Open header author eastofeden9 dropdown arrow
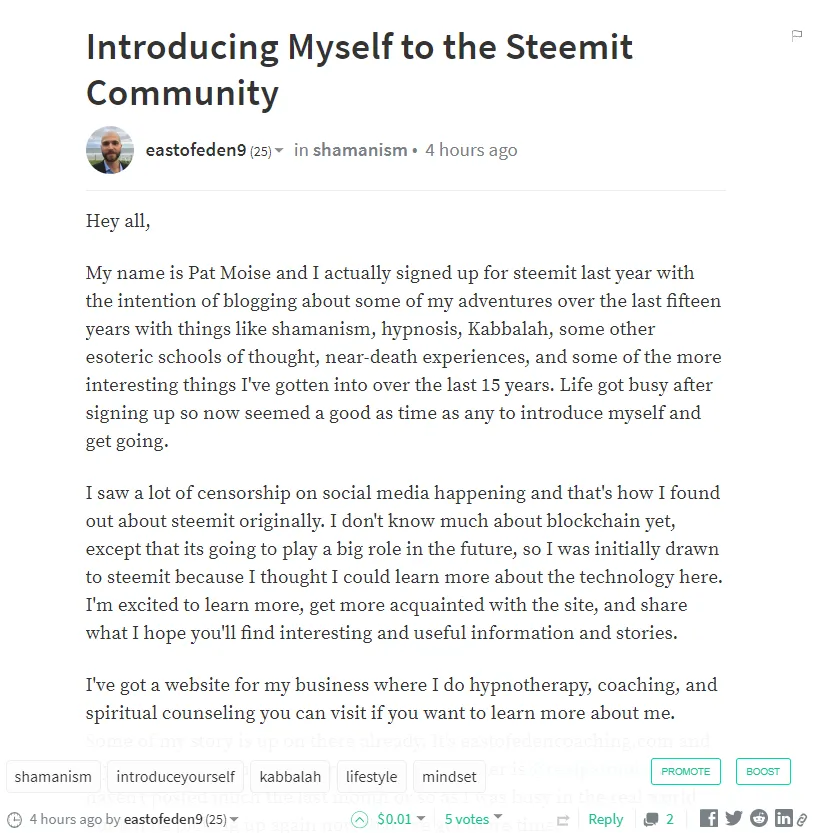Viewport: 833px width, 833px height. coord(279,151)
